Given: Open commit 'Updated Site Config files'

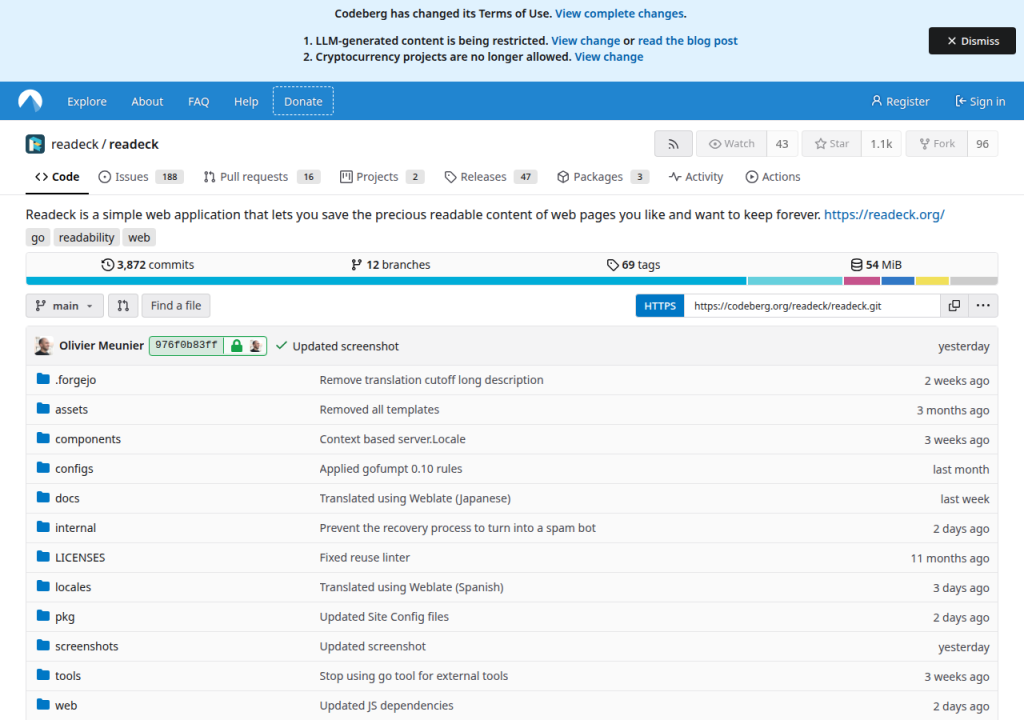Looking at the screenshot, I should (x=384, y=616).
